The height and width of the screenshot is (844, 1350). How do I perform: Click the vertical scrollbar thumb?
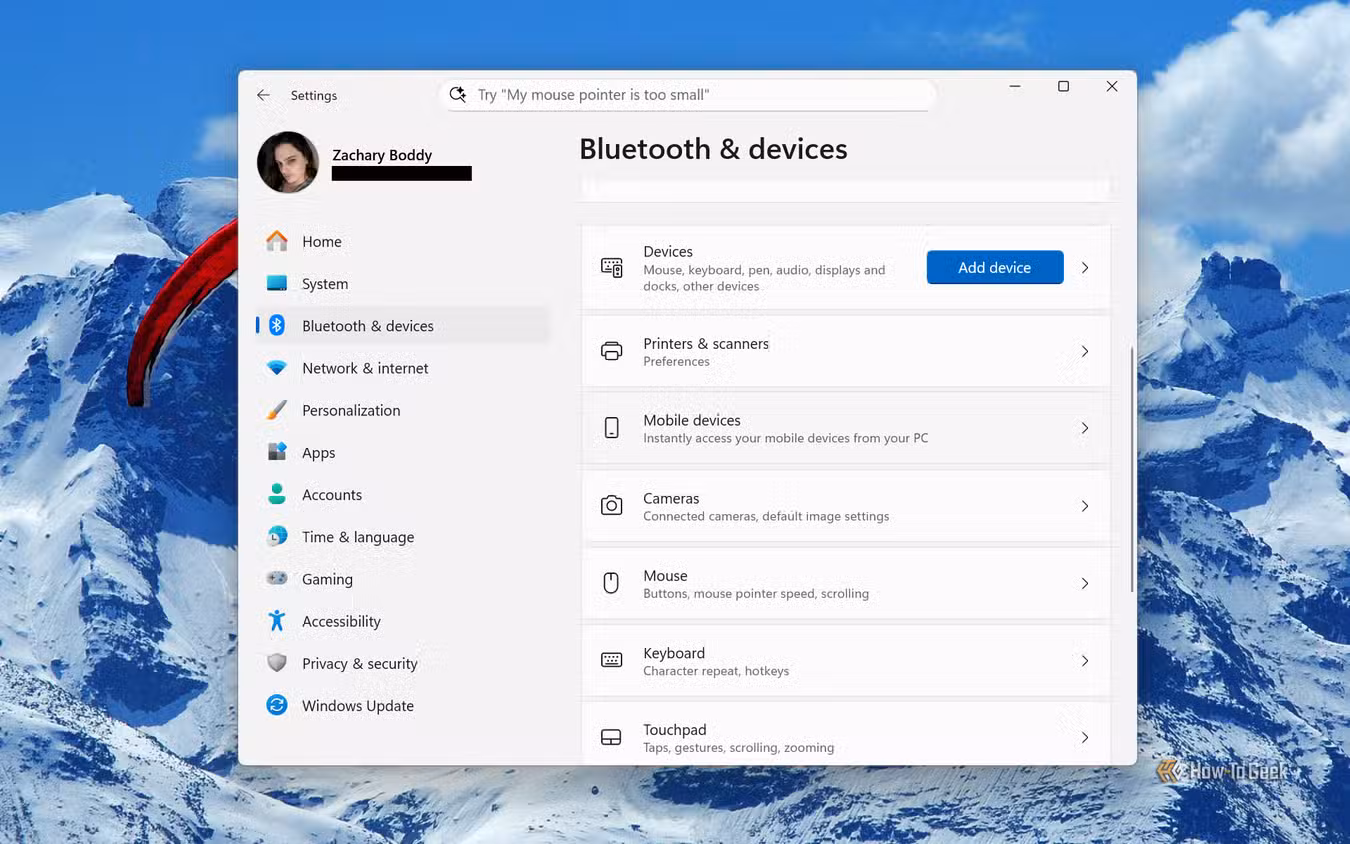point(1132,470)
